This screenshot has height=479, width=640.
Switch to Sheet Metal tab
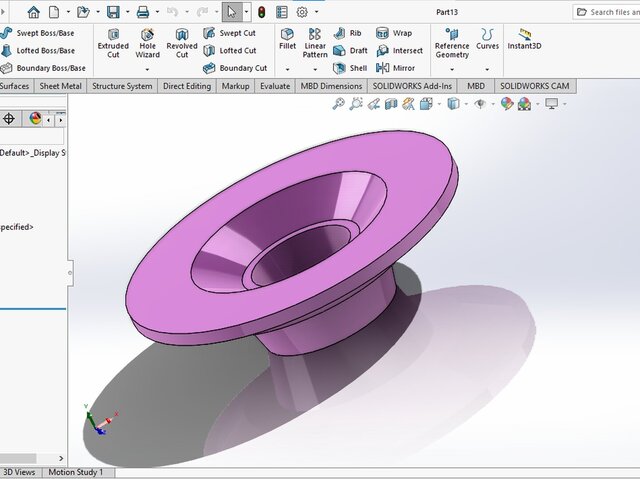point(60,86)
